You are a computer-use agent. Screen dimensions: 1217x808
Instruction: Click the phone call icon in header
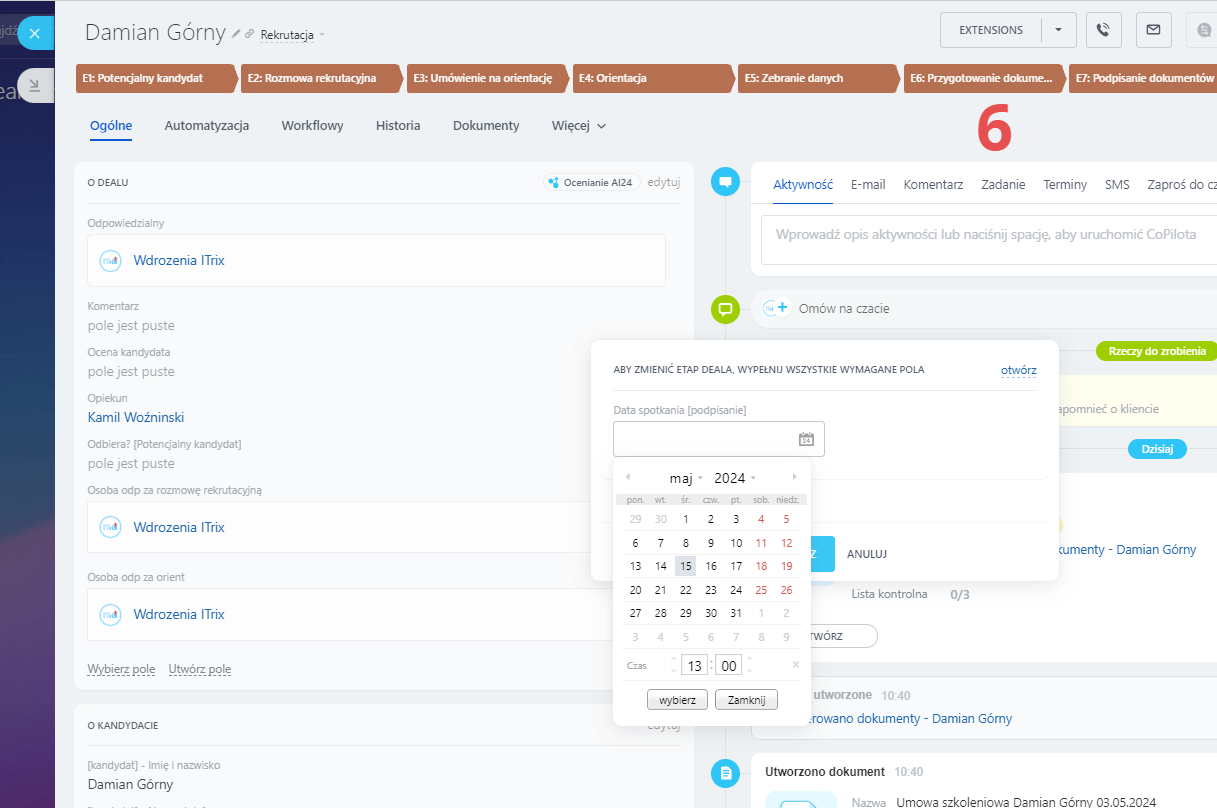[1103, 30]
